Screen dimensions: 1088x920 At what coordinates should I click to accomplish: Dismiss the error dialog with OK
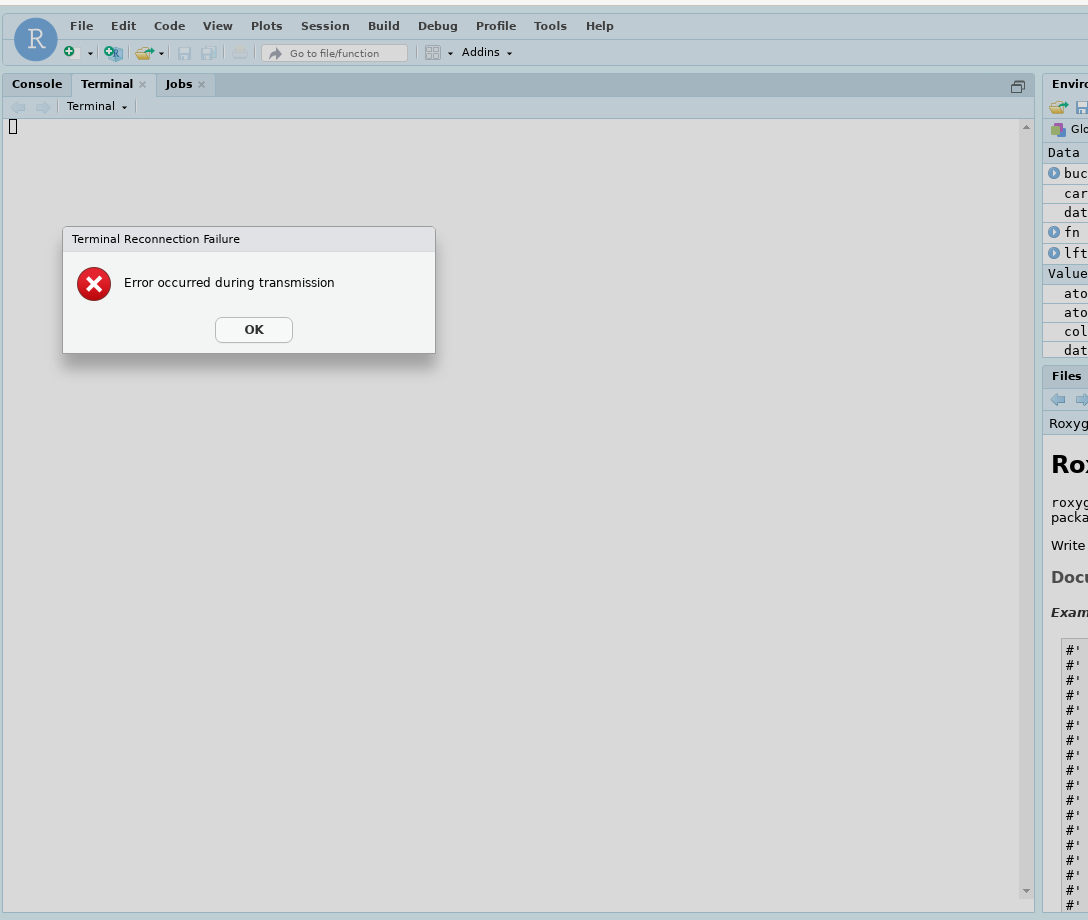coord(253,330)
